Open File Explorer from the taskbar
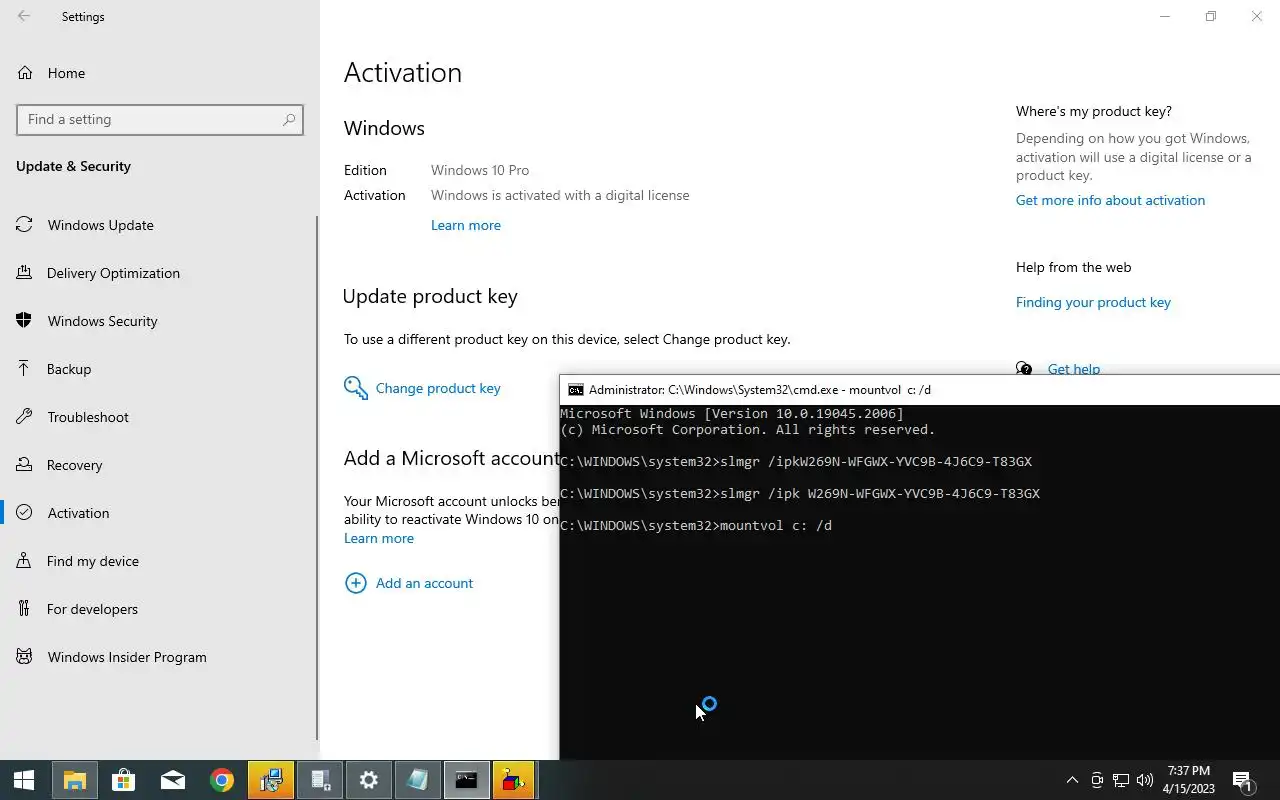 pyautogui.click(x=75, y=780)
